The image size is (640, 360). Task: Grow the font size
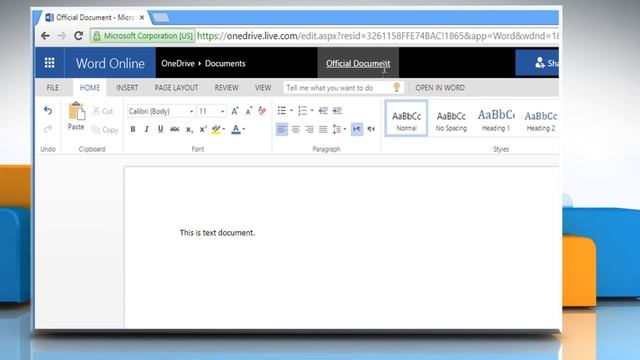(235, 111)
